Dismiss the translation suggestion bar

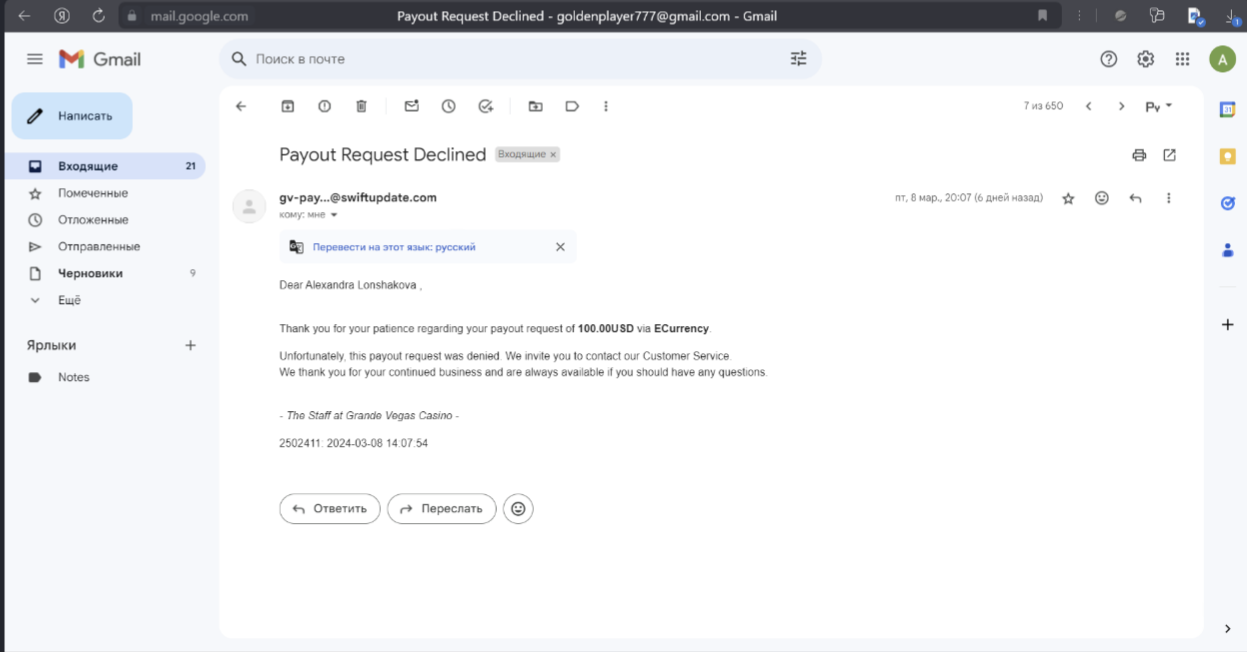[560, 247]
